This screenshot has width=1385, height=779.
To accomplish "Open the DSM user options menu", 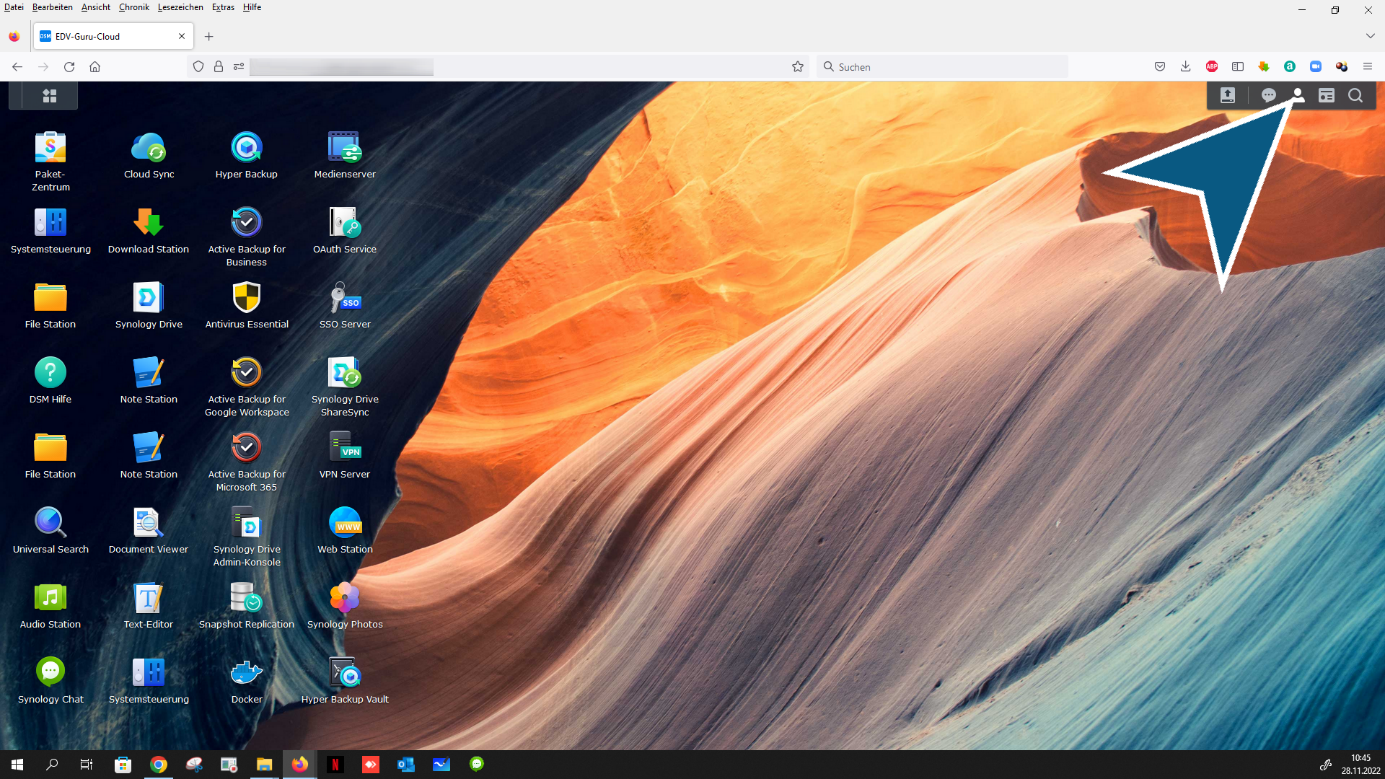I will (1297, 96).
